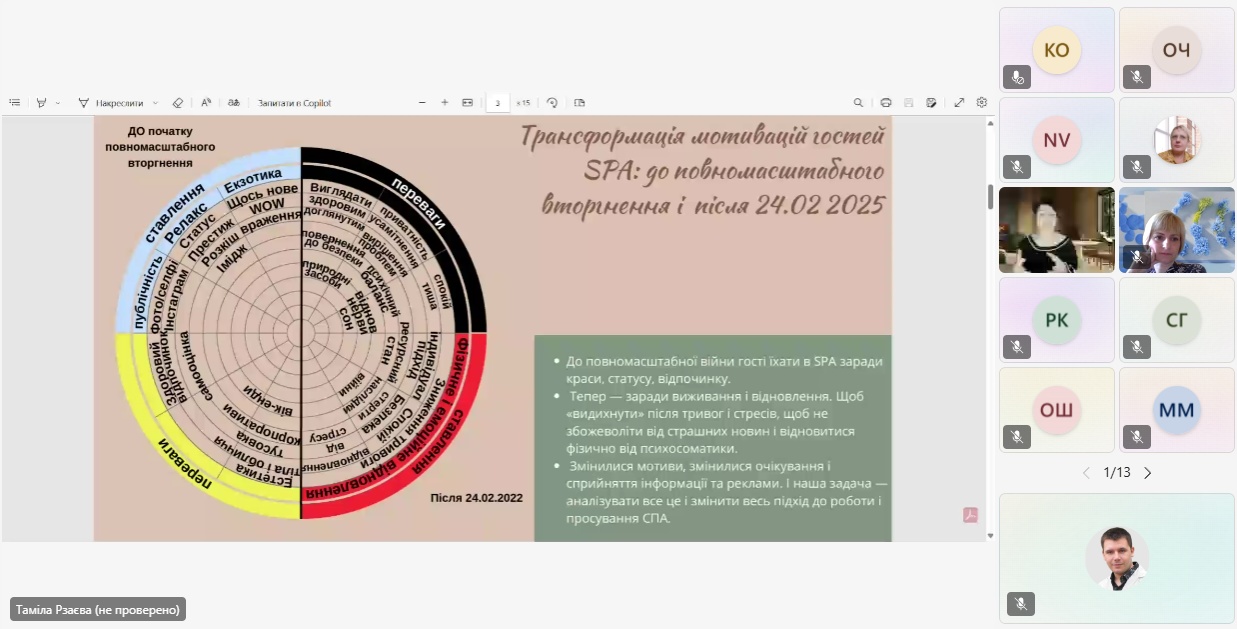Click the Запитати в Copilot button

coord(294,103)
